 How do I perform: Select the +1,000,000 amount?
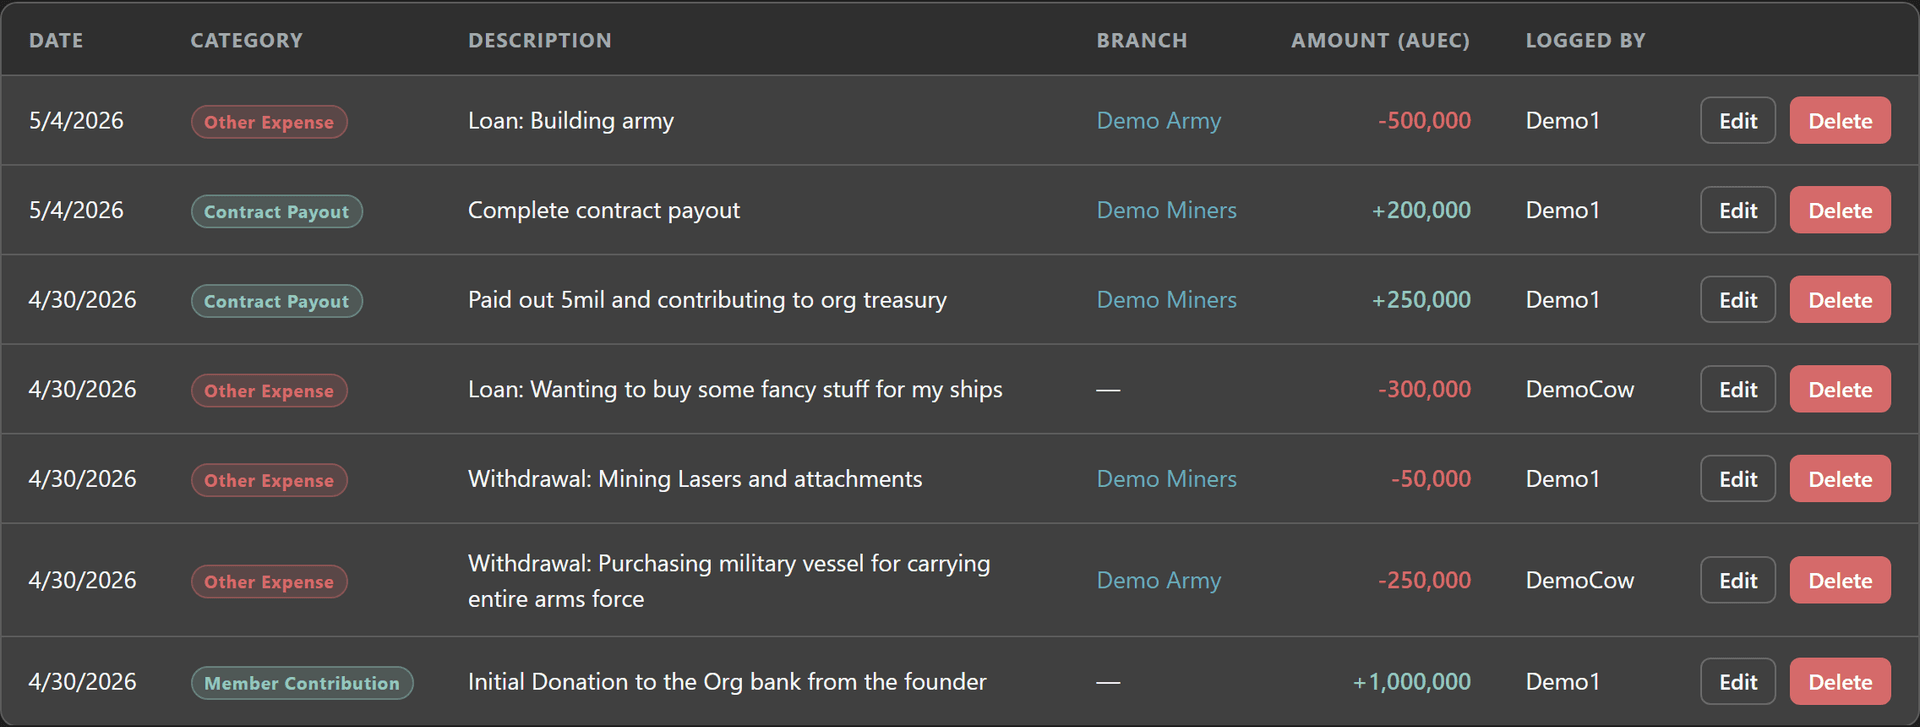(x=1412, y=681)
